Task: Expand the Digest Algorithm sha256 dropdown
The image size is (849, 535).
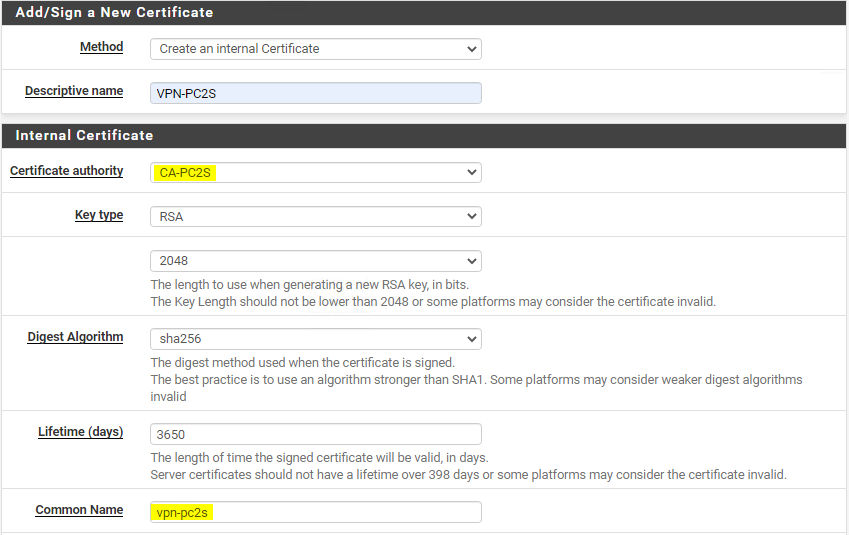Action: [316, 339]
